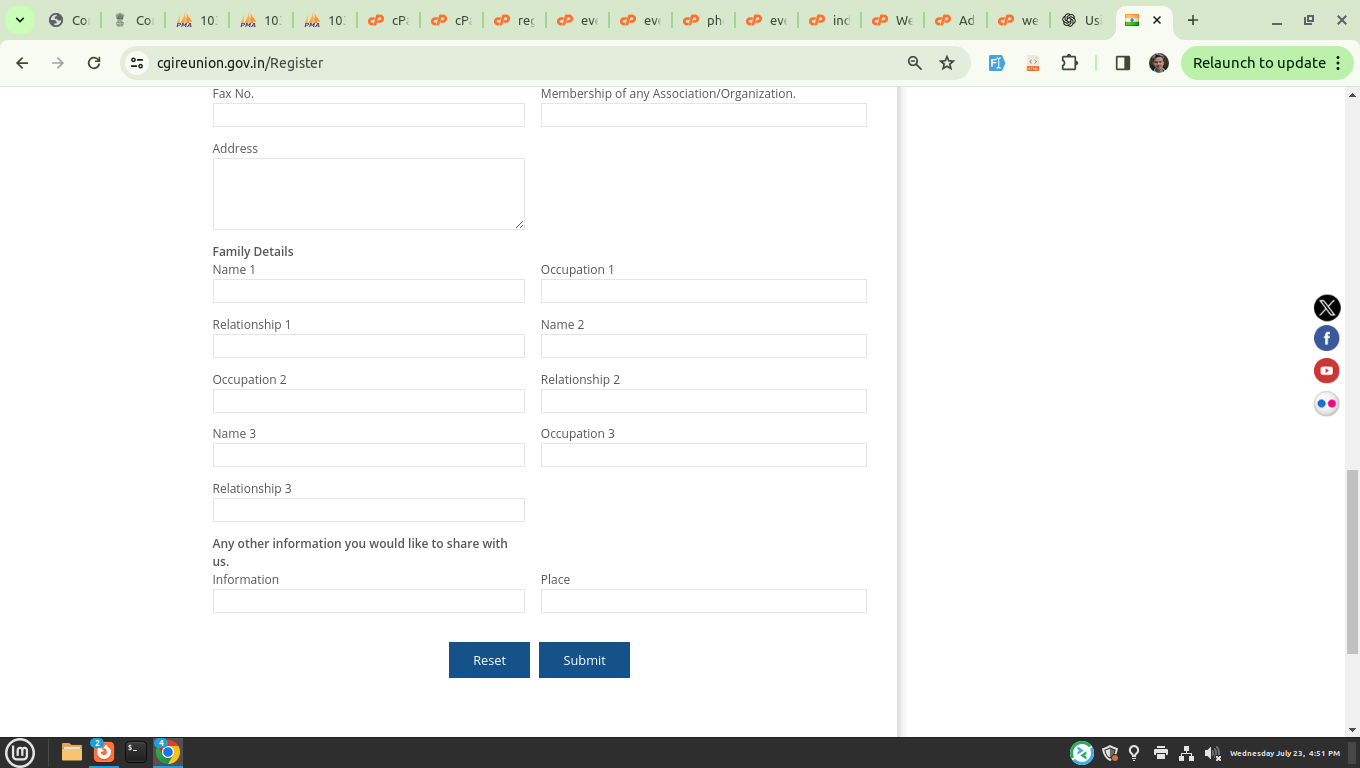Expand the tab search dropdown arrow

(19, 20)
